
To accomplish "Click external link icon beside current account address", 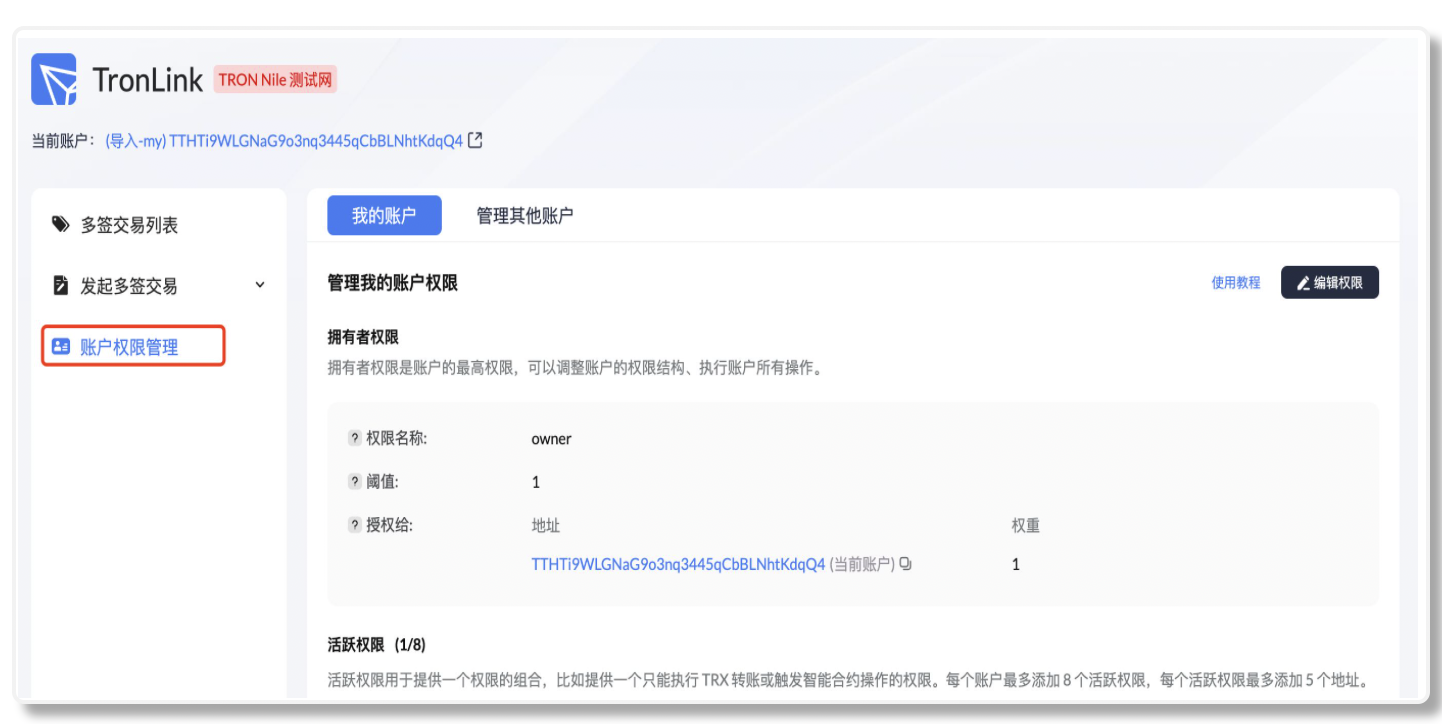I will [x=476, y=141].
